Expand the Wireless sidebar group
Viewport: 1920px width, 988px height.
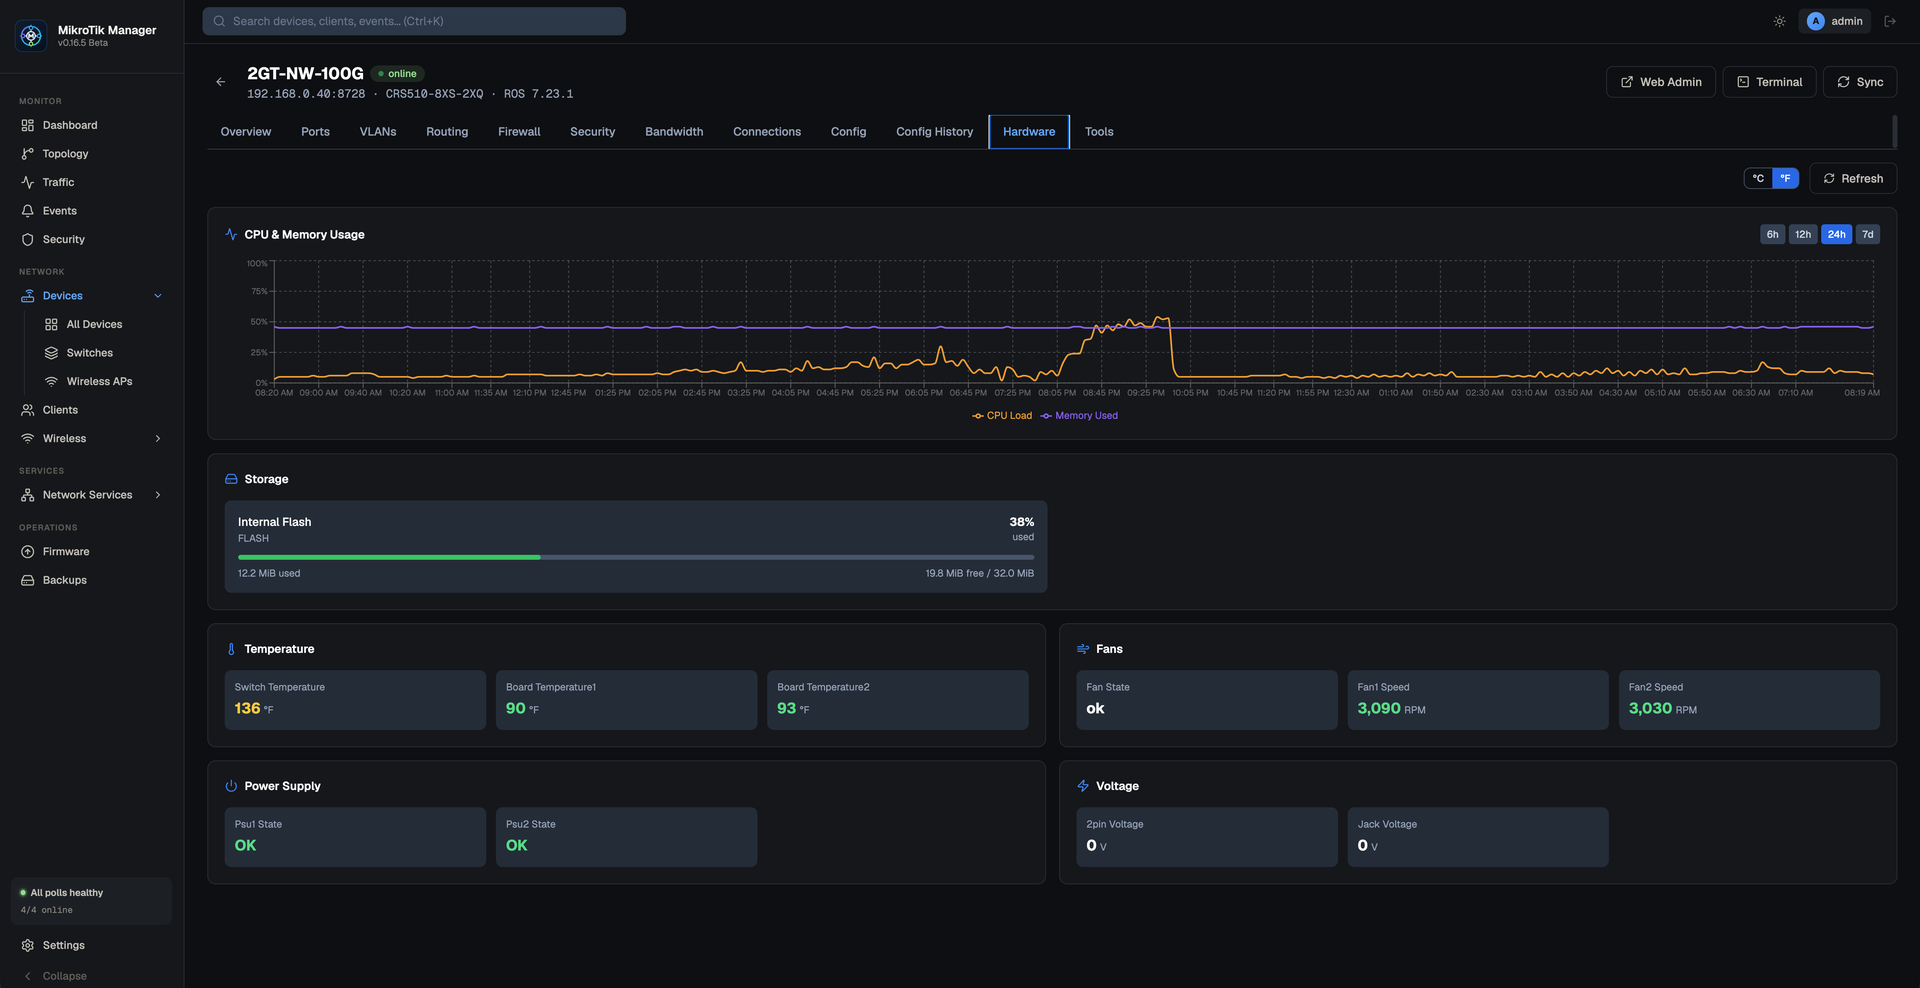(157, 439)
